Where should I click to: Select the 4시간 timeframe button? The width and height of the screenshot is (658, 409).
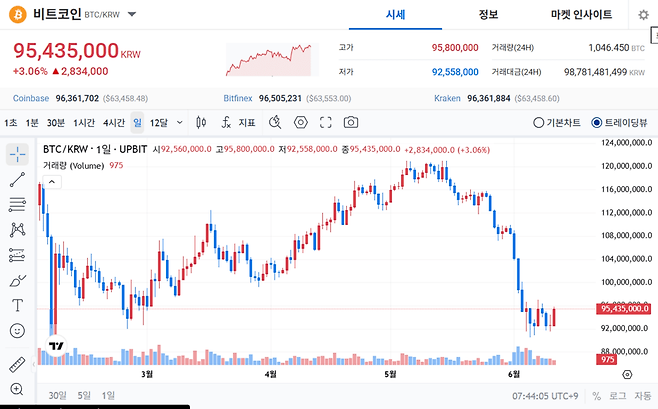coord(114,122)
